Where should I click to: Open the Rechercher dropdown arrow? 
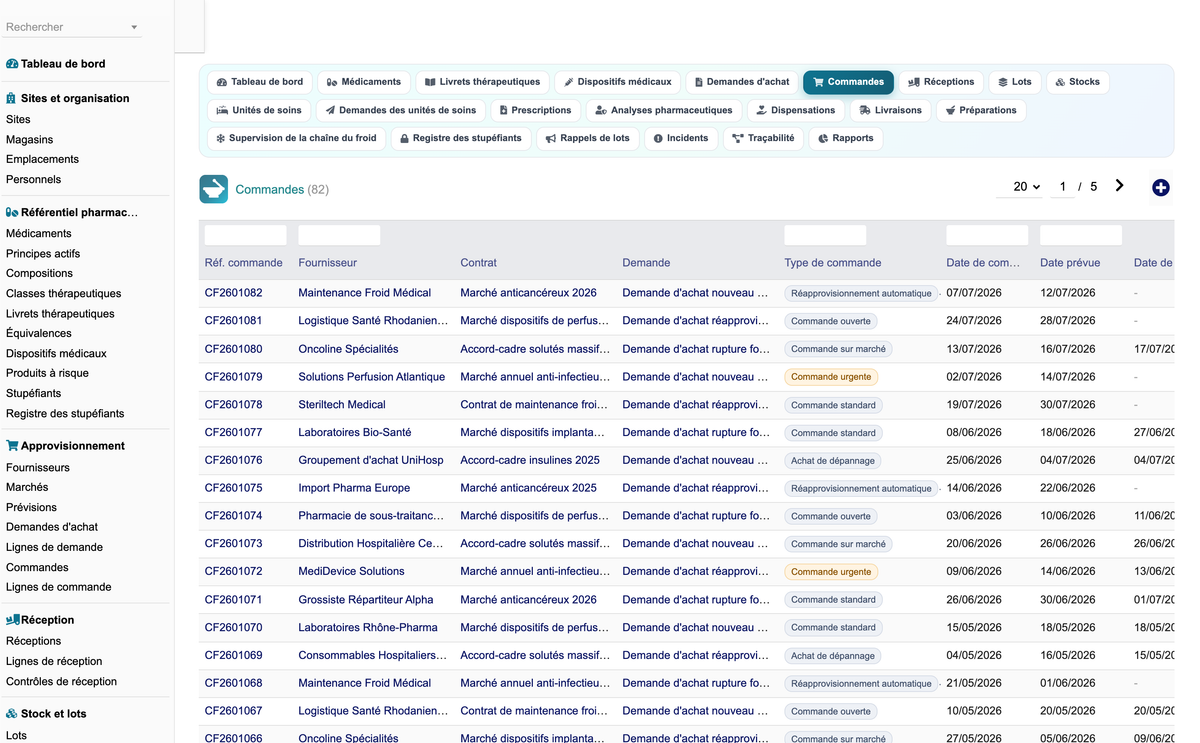134,27
